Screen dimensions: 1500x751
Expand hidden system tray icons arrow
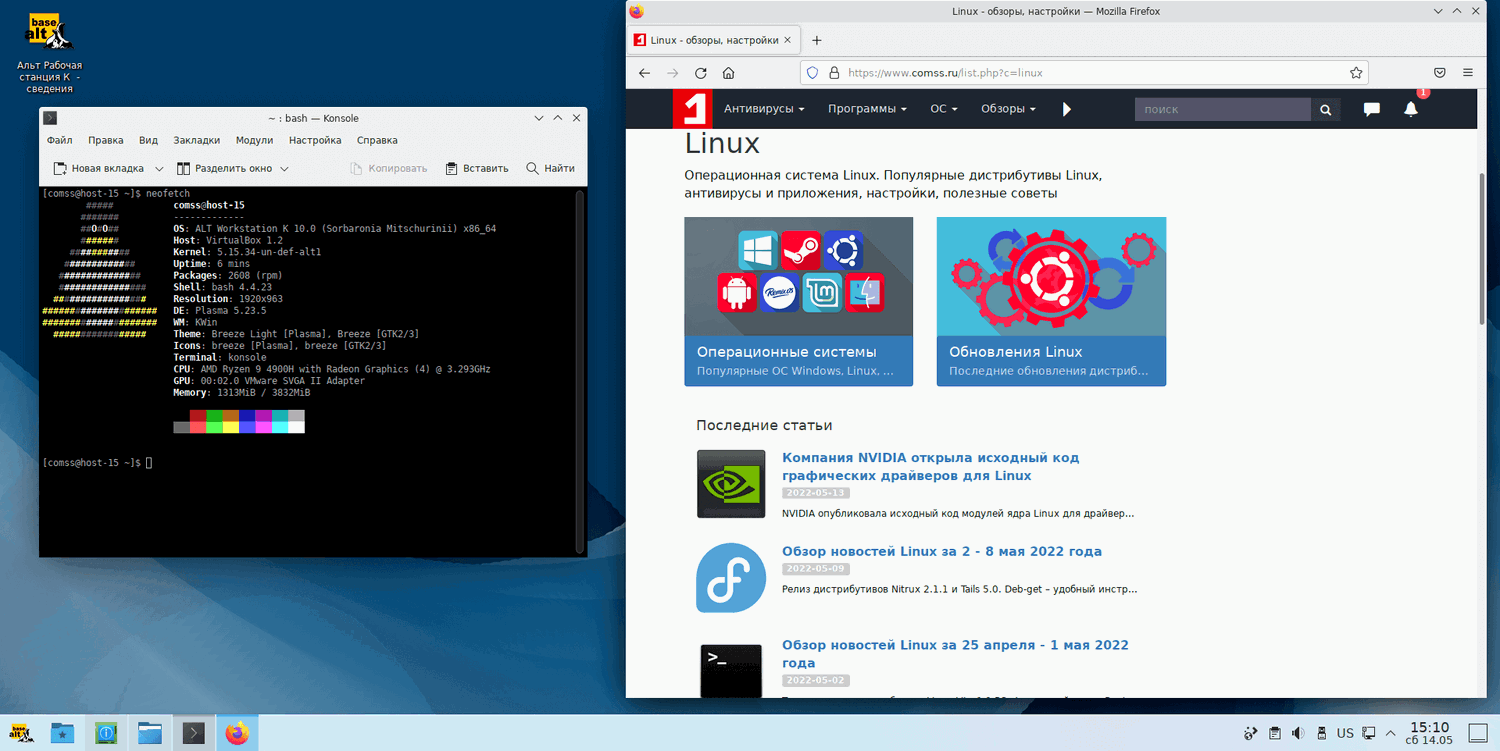point(1390,733)
